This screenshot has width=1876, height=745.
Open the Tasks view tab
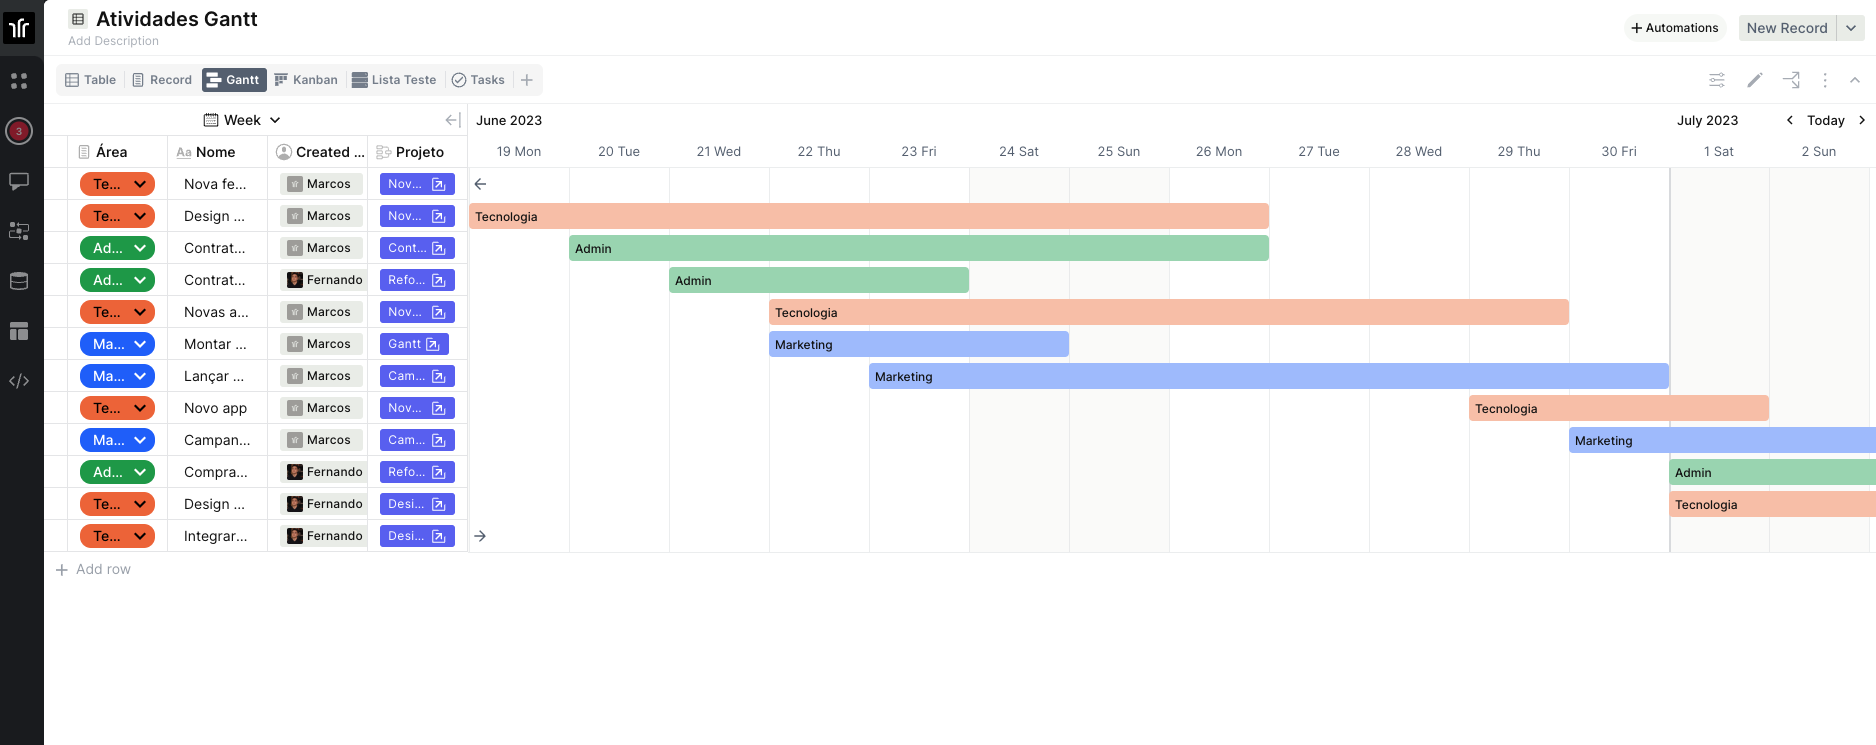coord(478,80)
